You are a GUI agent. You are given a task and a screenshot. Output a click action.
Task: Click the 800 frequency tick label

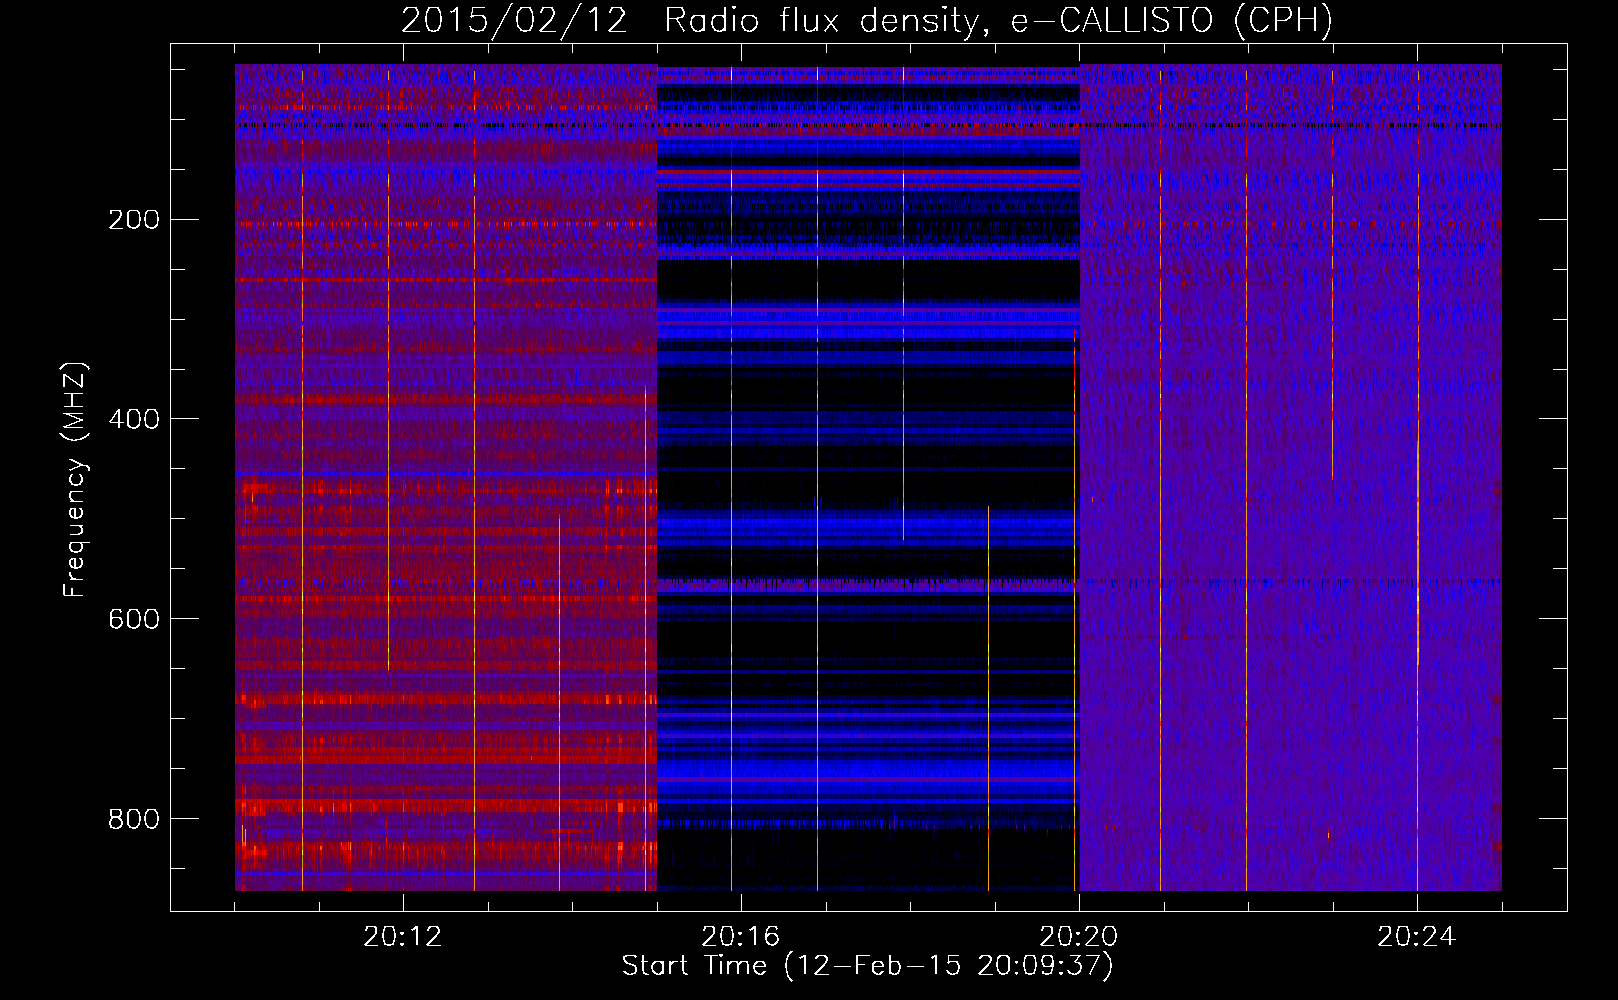[134, 819]
